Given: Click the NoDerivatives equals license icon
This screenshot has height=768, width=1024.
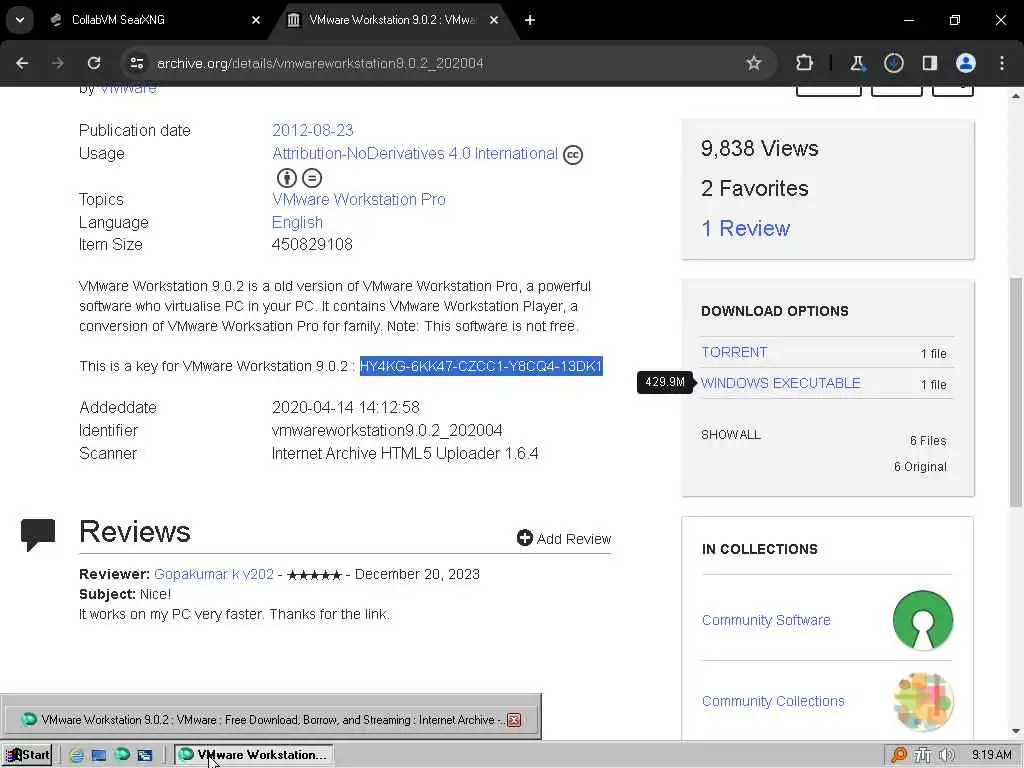Looking at the screenshot, I should click(x=312, y=178).
